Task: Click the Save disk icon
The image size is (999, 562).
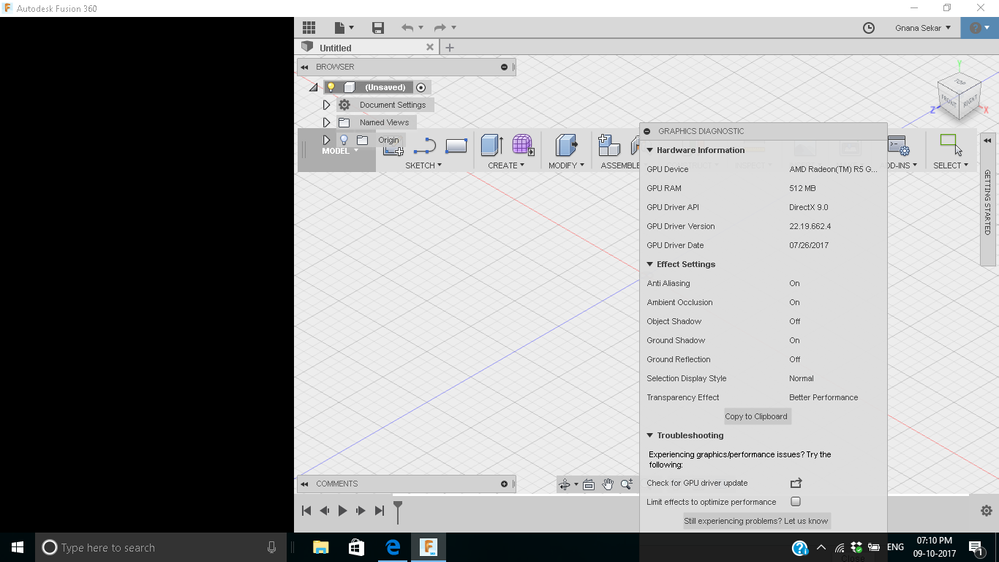Action: 378,27
